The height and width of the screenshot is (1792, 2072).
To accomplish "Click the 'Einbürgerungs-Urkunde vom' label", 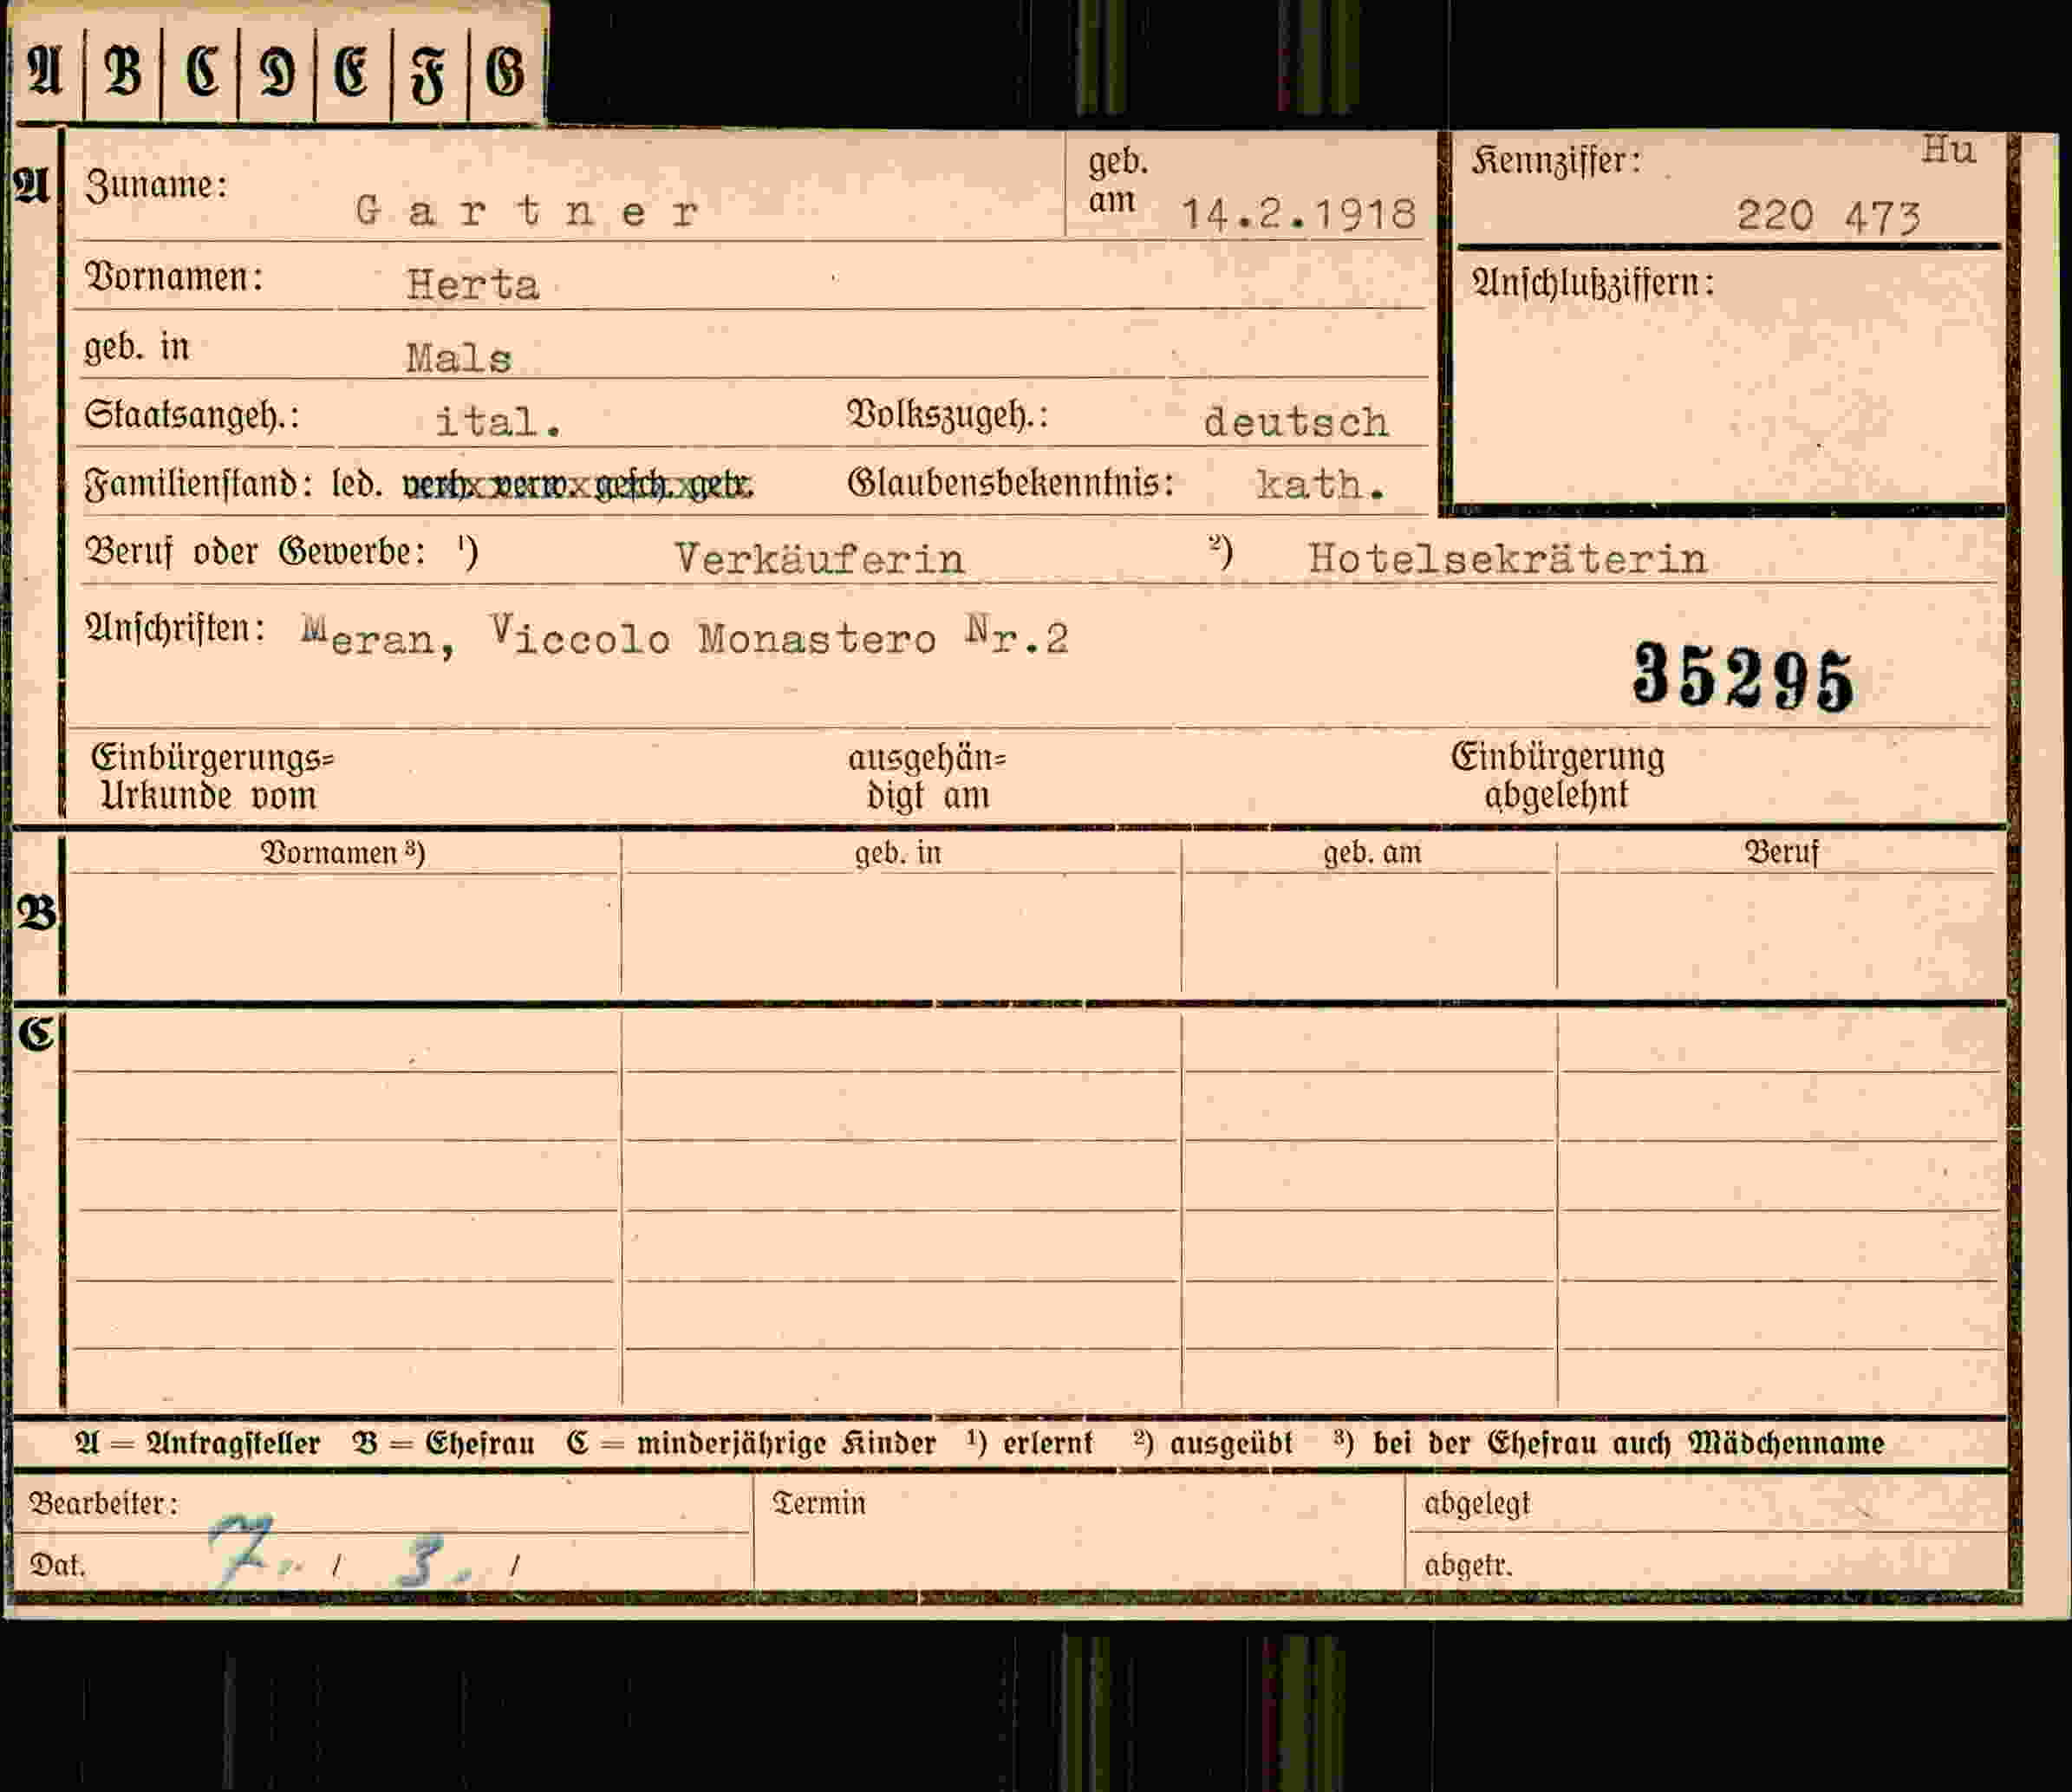I will pyautogui.click(x=212, y=777).
